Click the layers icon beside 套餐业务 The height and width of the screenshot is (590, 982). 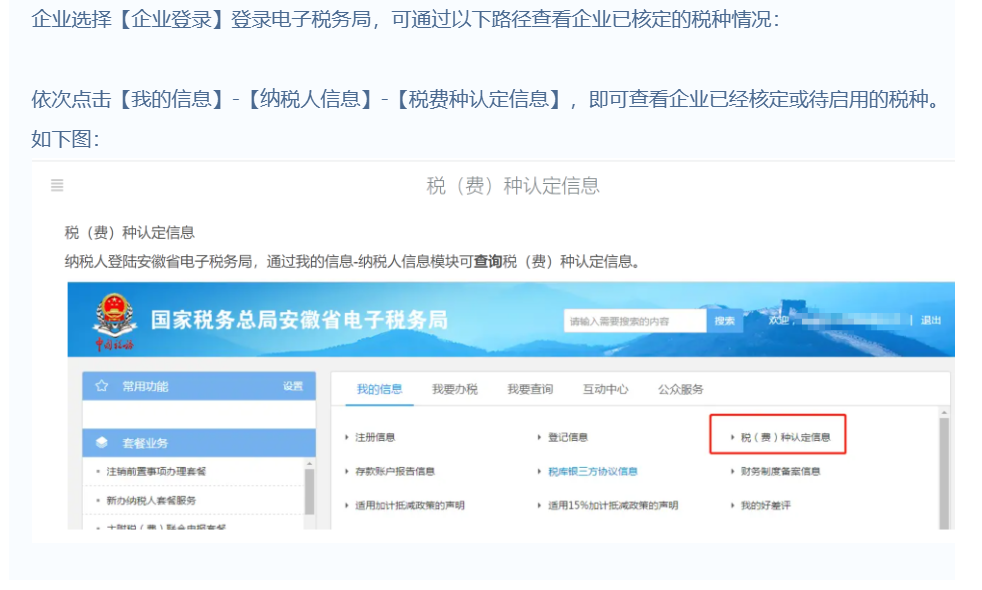101,442
